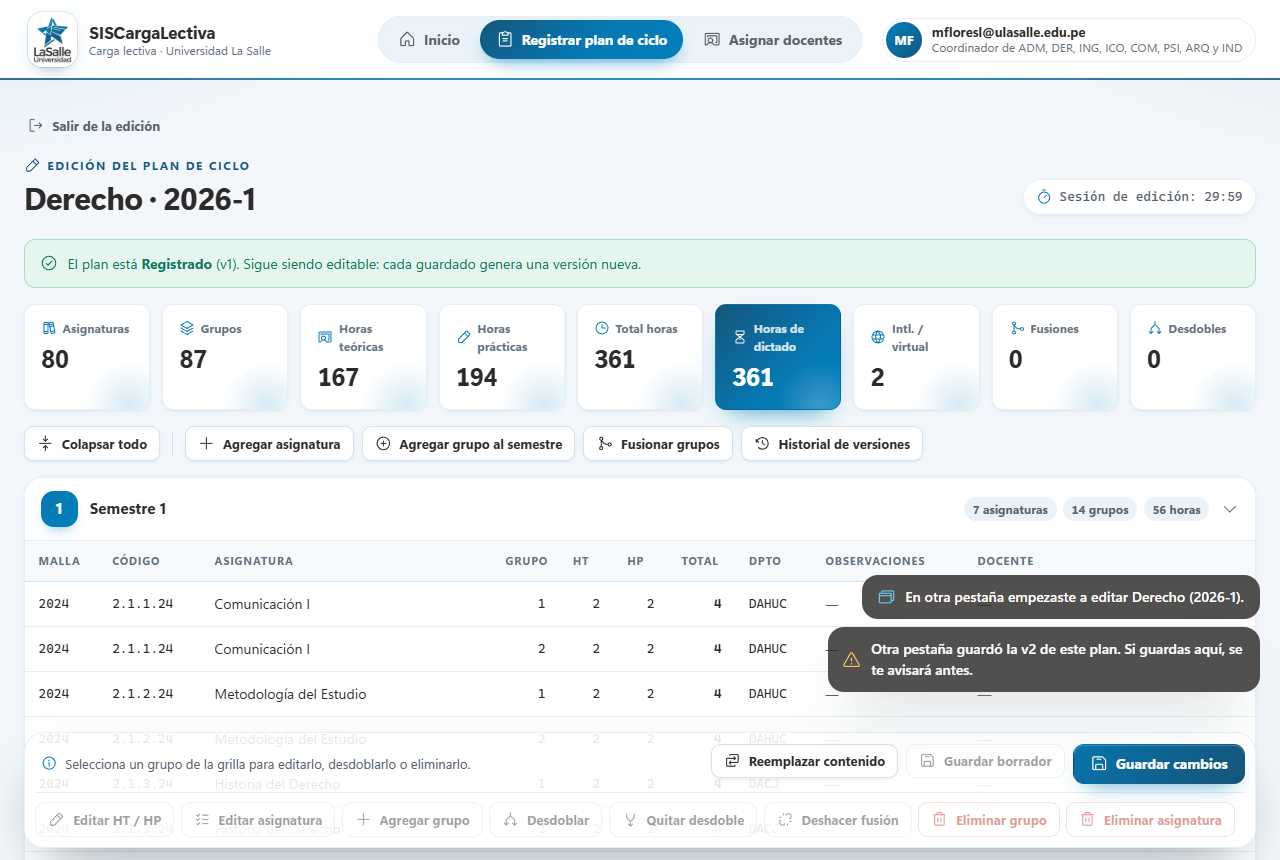Select the Comunicación I group 2 row

tap(640, 649)
